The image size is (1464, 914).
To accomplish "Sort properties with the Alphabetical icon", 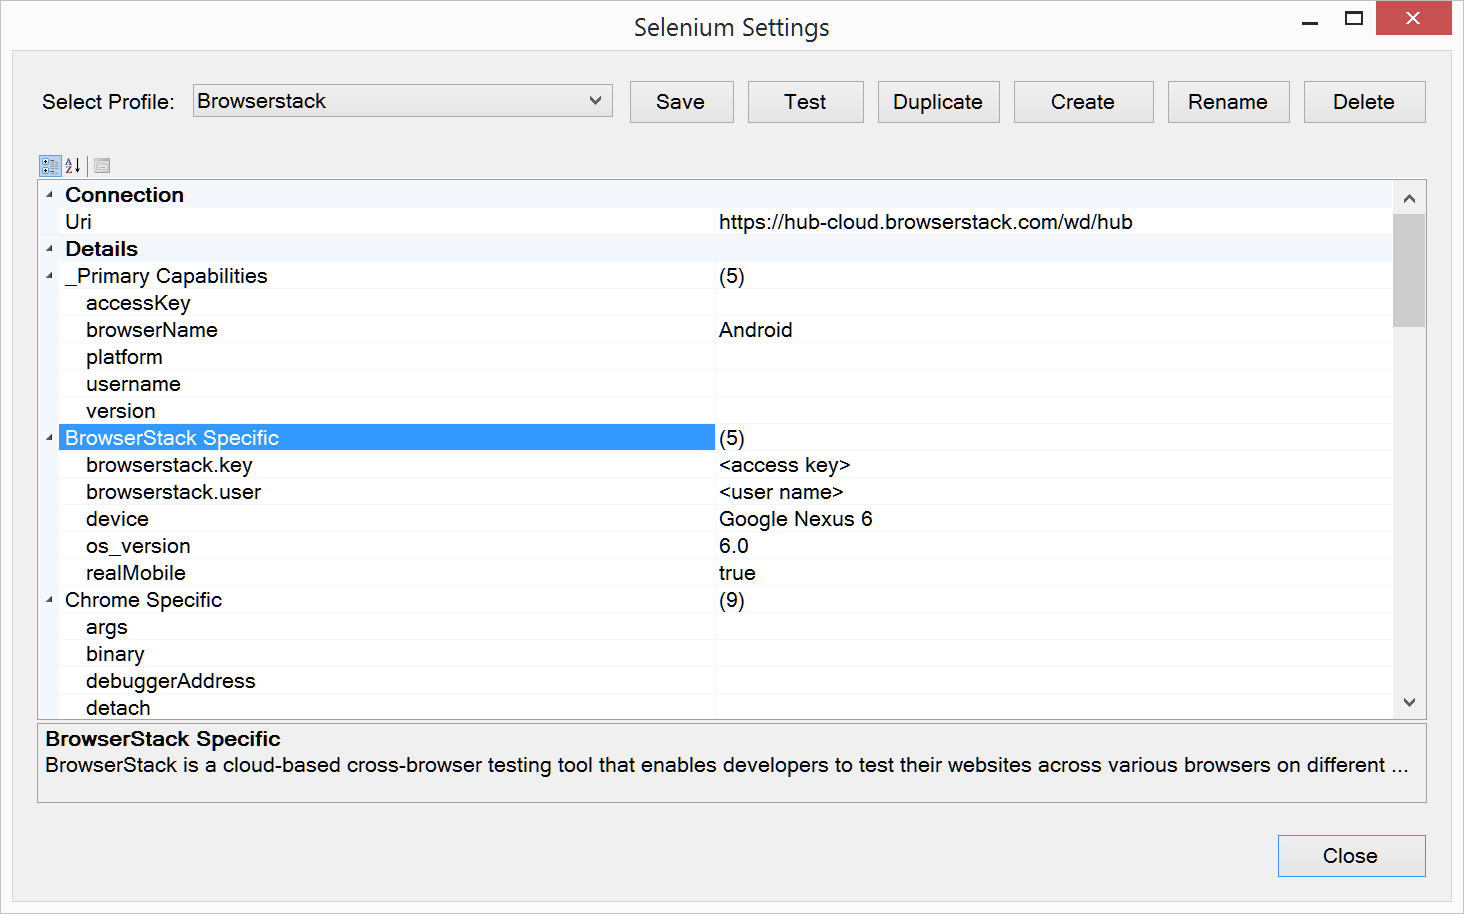I will click(x=73, y=166).
